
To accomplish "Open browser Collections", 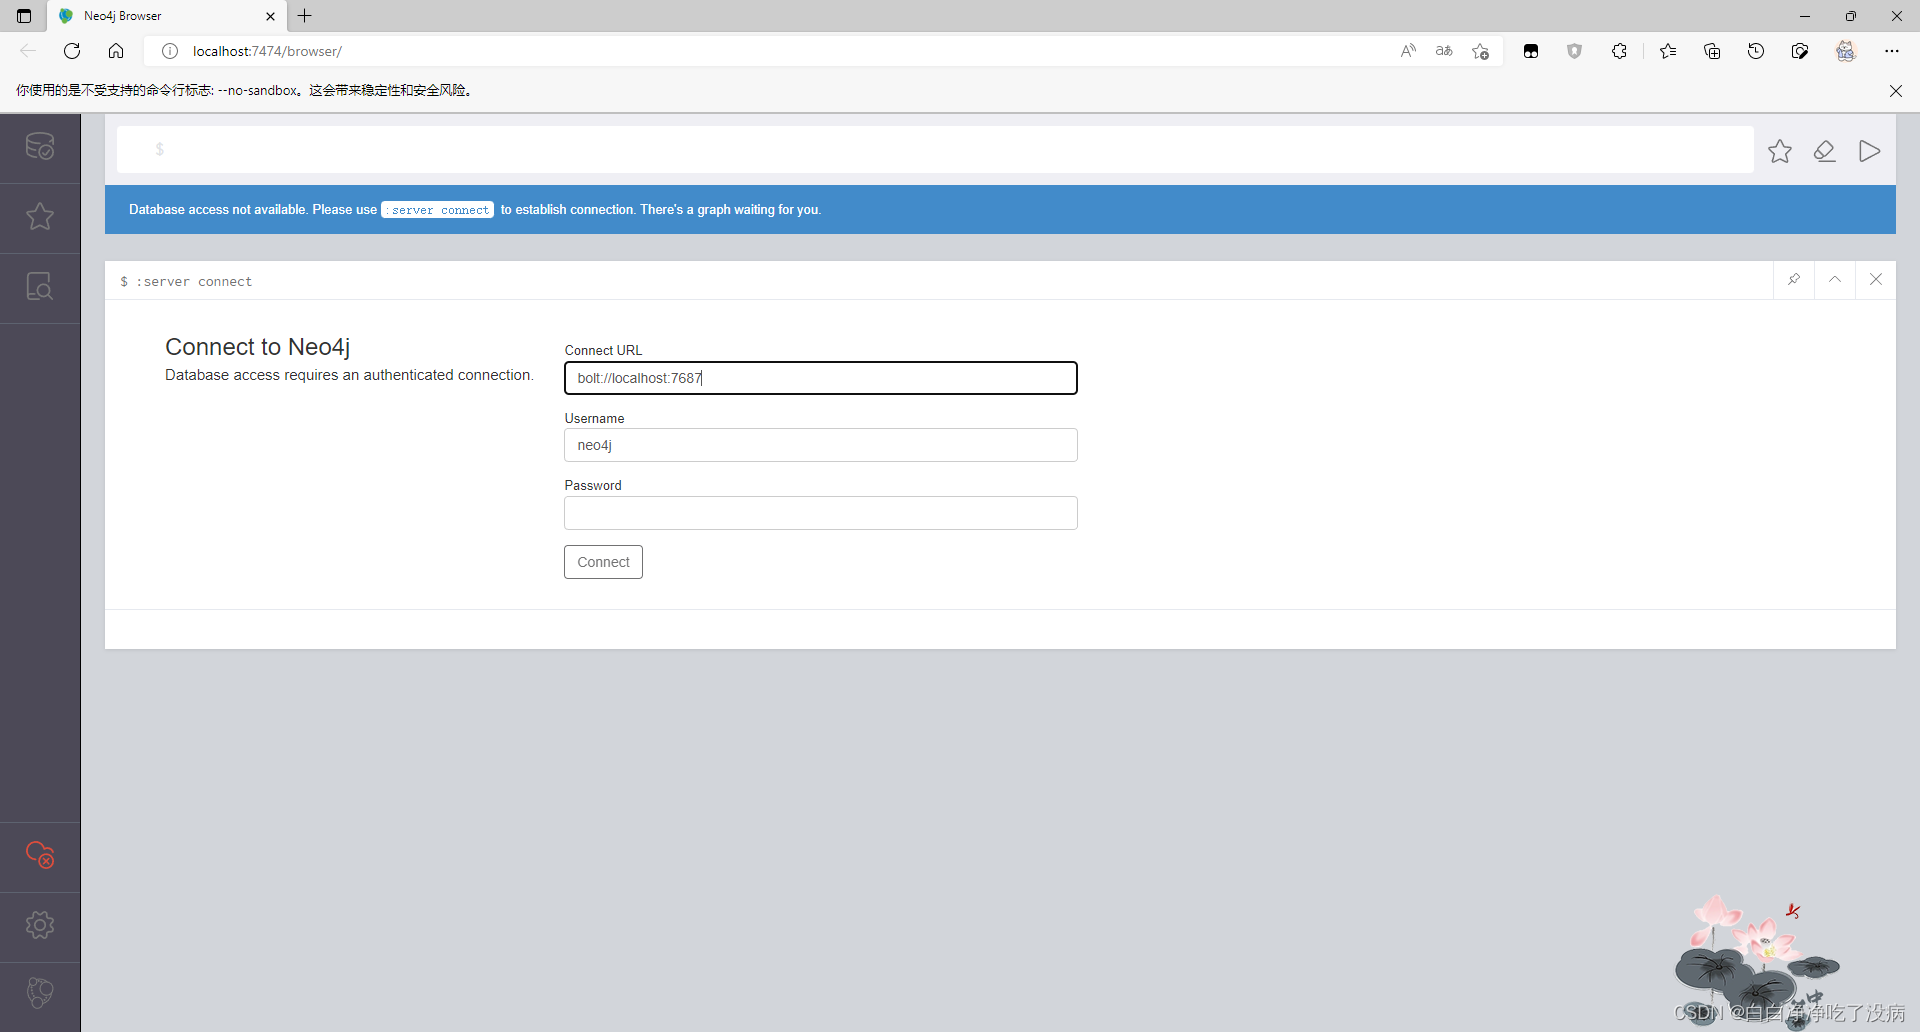I will click(1712, 51).
